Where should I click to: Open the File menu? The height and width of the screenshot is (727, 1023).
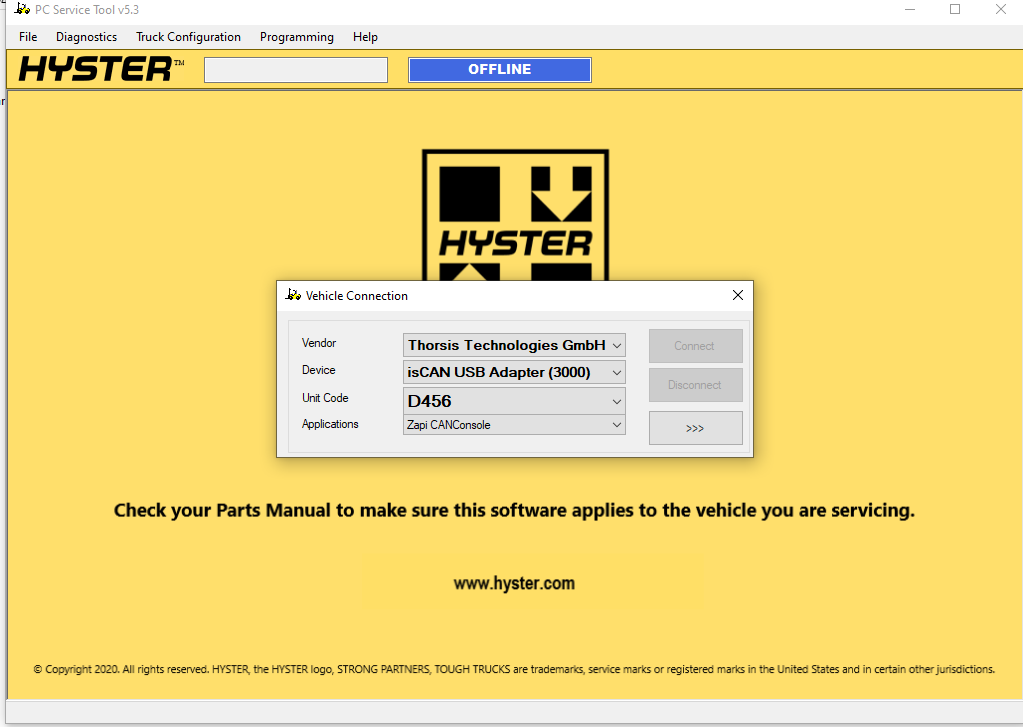(27, 37)
